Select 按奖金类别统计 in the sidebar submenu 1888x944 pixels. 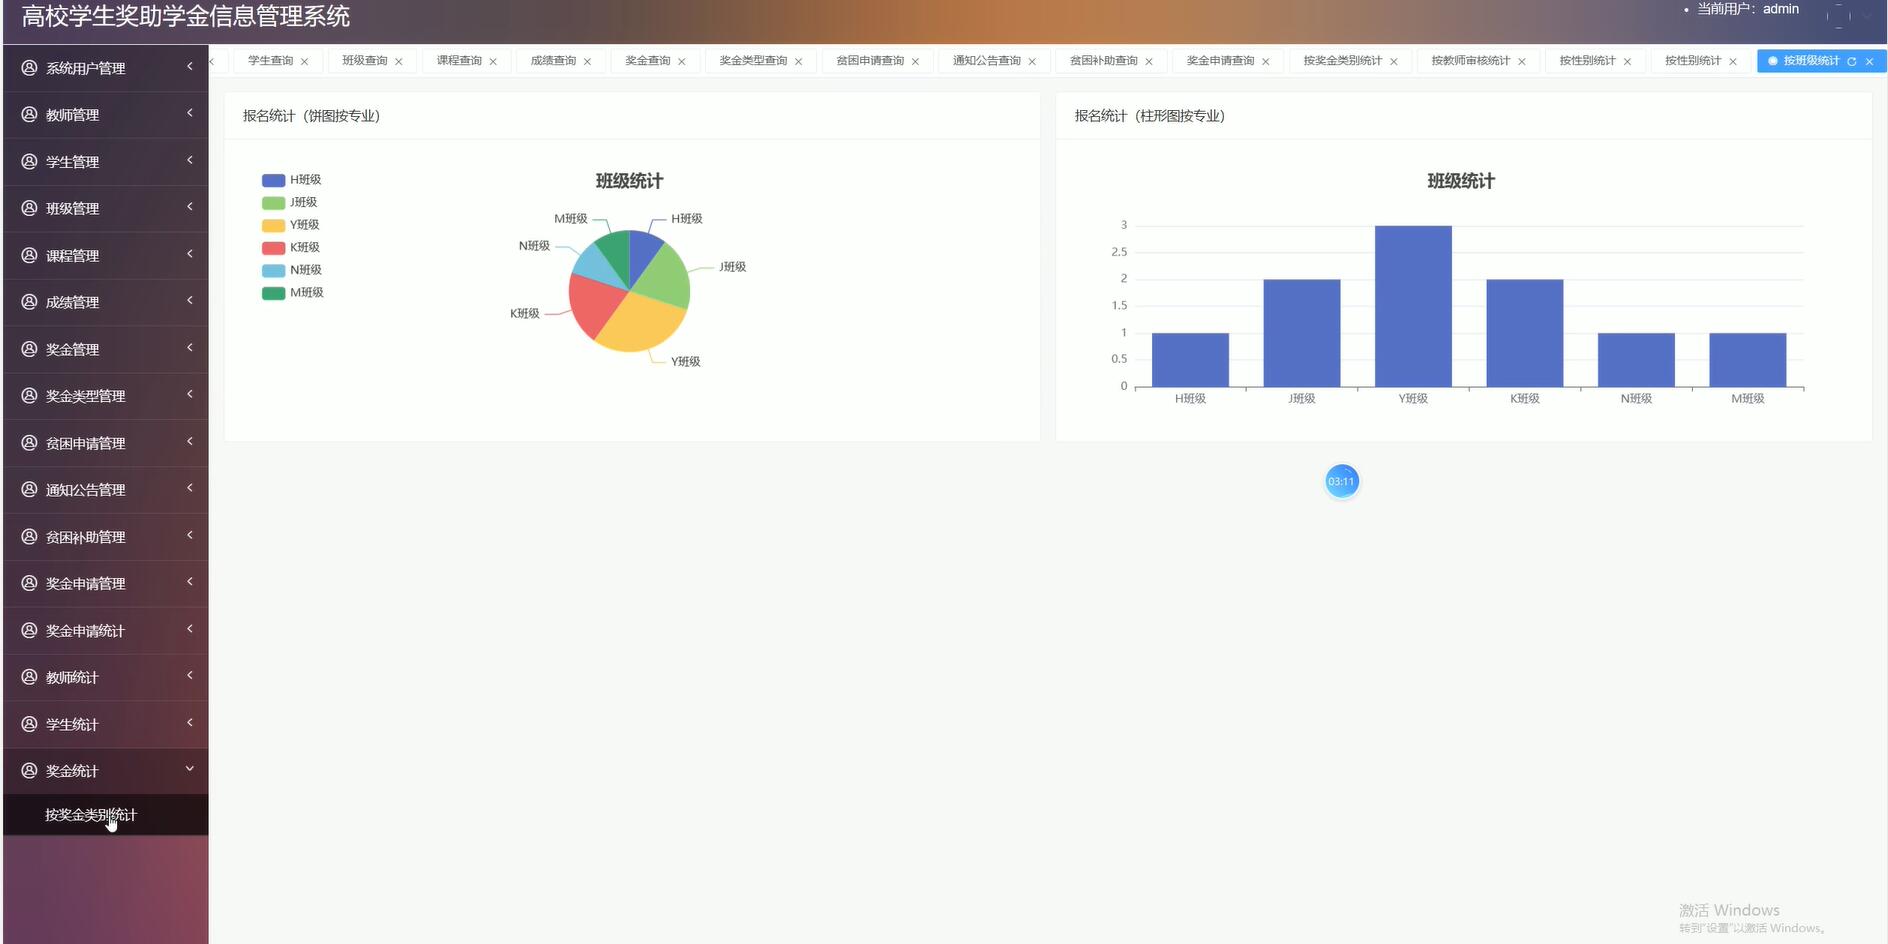(x=90, y=815)
